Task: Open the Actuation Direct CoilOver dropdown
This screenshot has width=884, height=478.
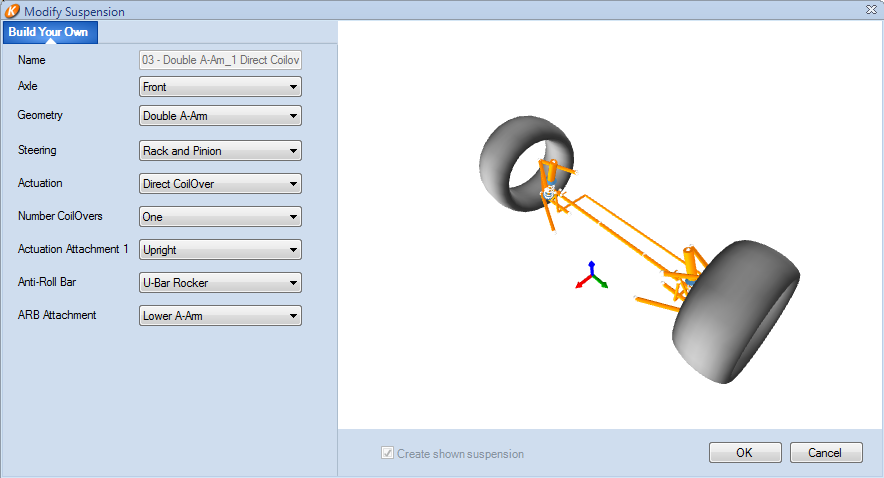Action: click(x=220, y=184)
